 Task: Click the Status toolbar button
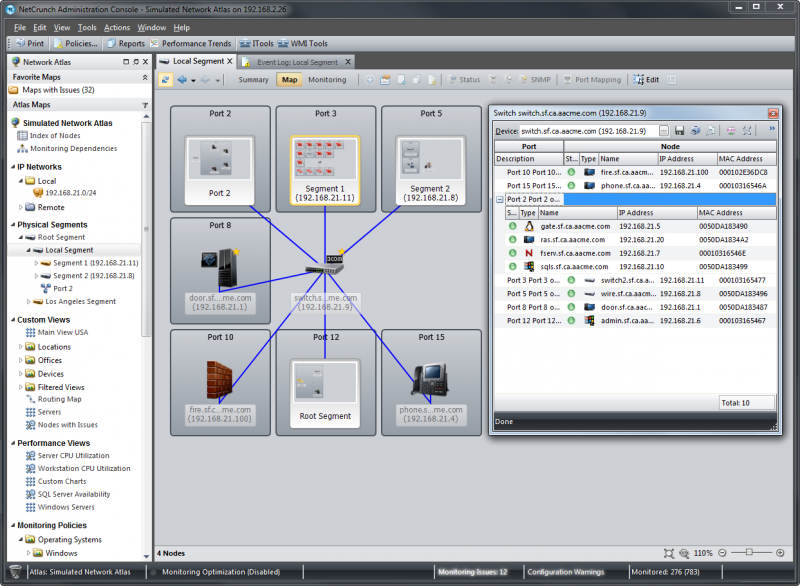[464, 80]
